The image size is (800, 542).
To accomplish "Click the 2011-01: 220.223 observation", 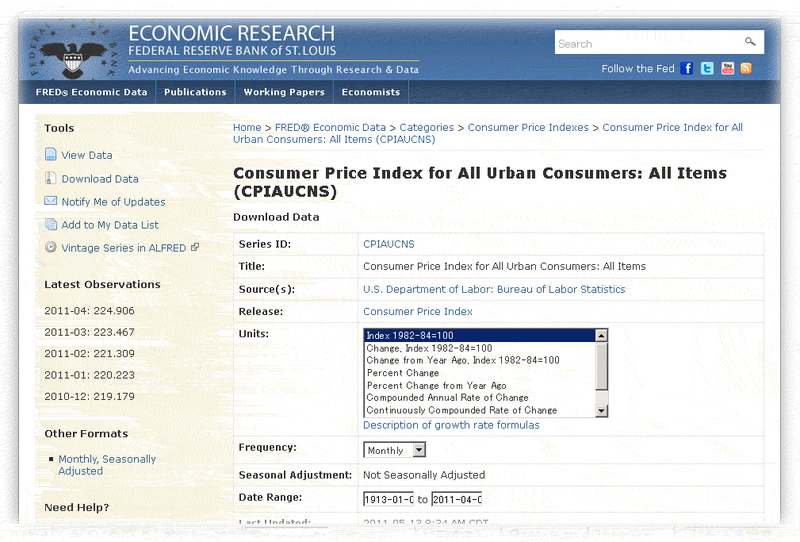I will tap(89, 375).
